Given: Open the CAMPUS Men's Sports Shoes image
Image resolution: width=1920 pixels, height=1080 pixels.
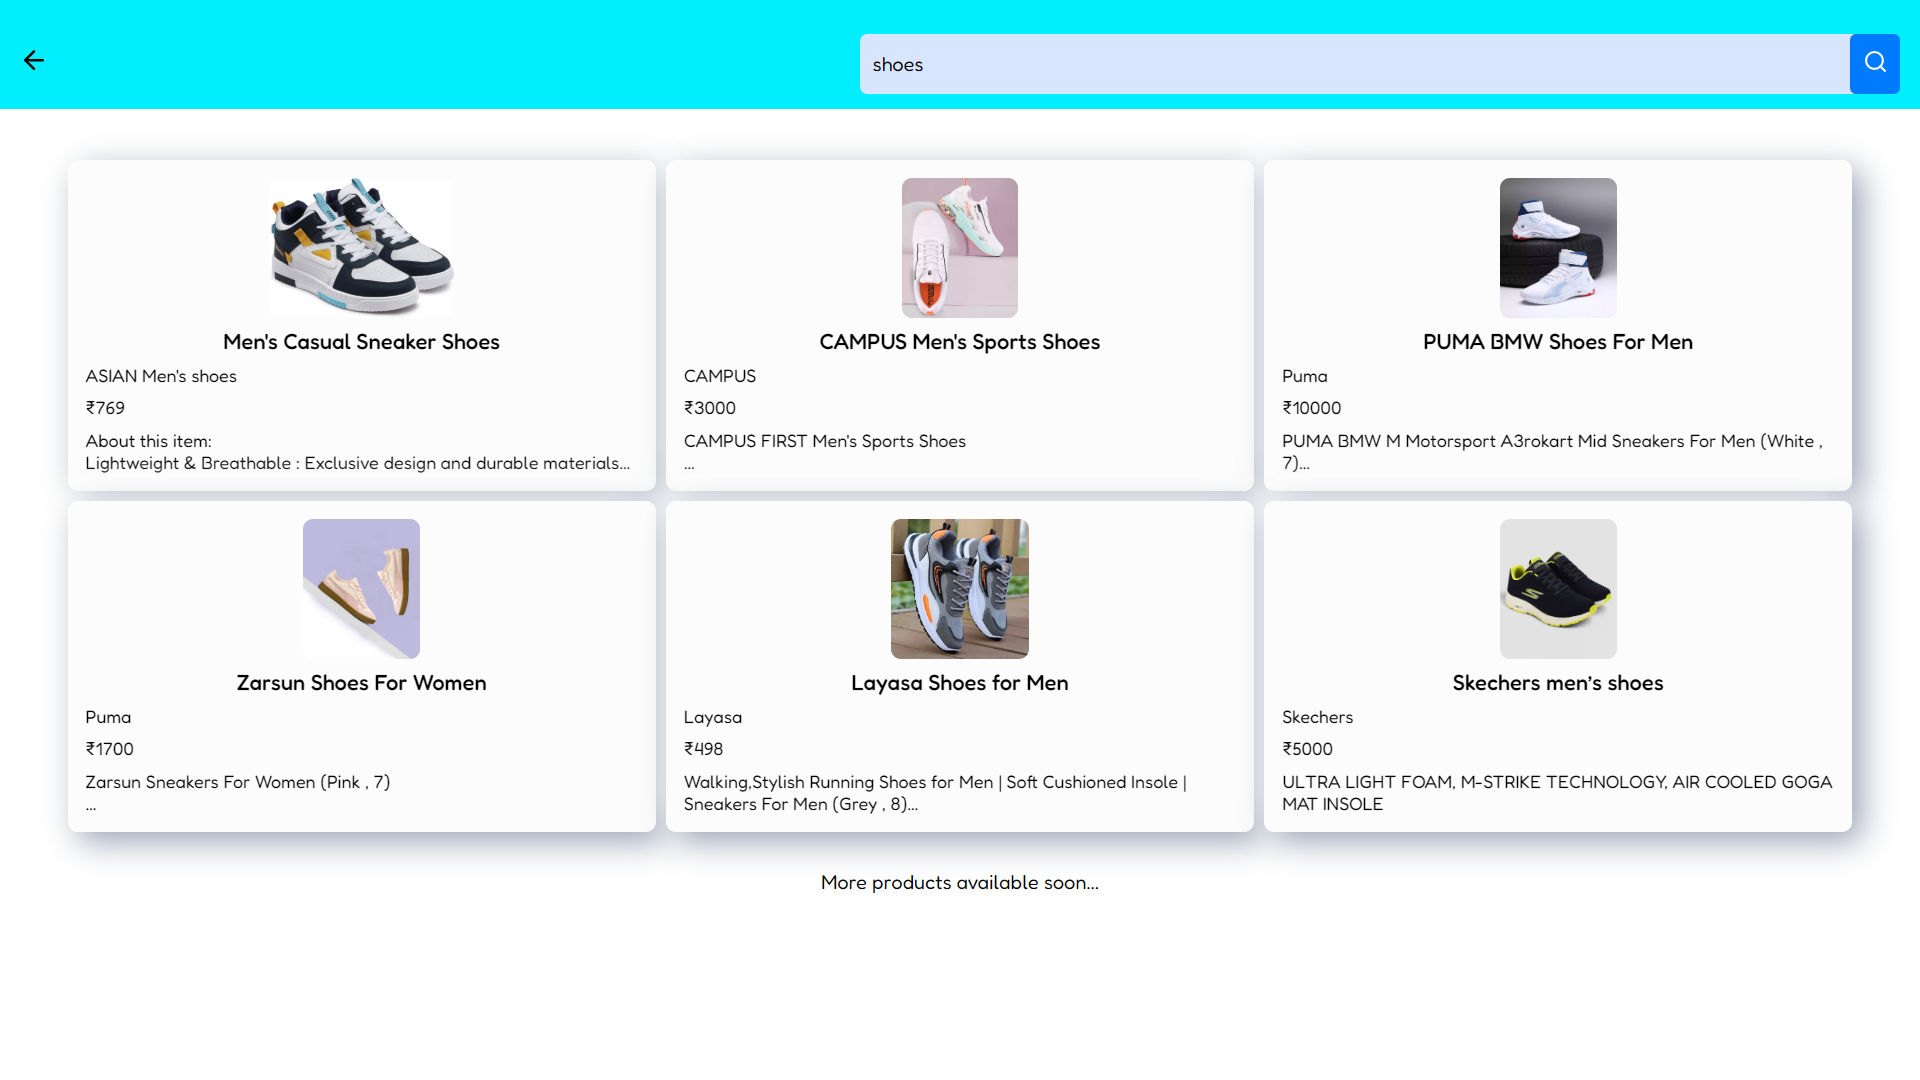Looking at the screenshot, I should (960, 248).
